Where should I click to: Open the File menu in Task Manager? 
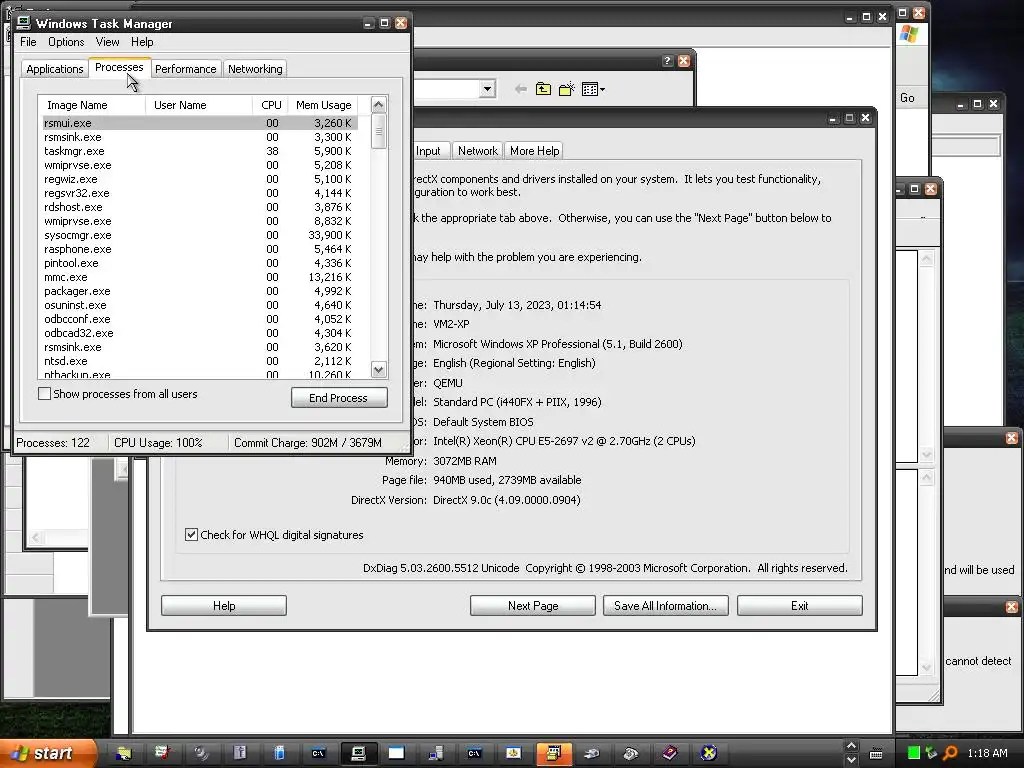point(28,42)
